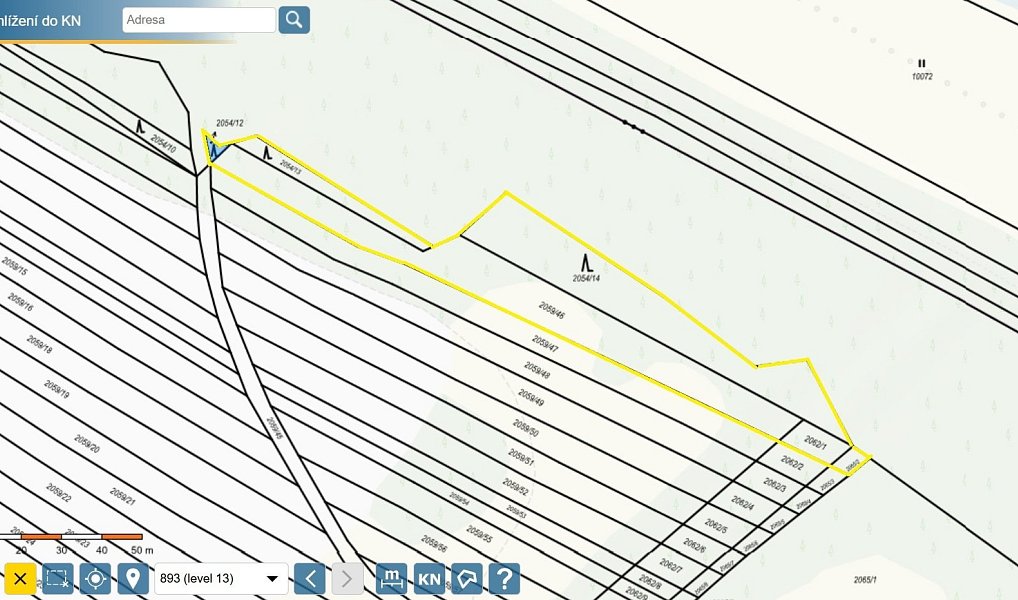
Task: Click parcel label 2059/20
Action: tap(87, 444)
